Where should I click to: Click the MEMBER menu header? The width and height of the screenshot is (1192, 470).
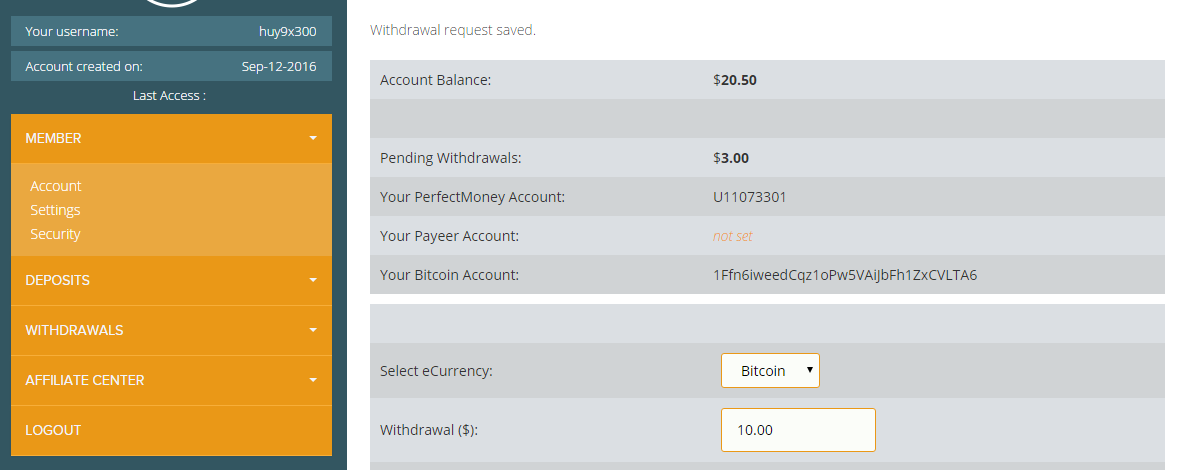click(x=54, y=138)
